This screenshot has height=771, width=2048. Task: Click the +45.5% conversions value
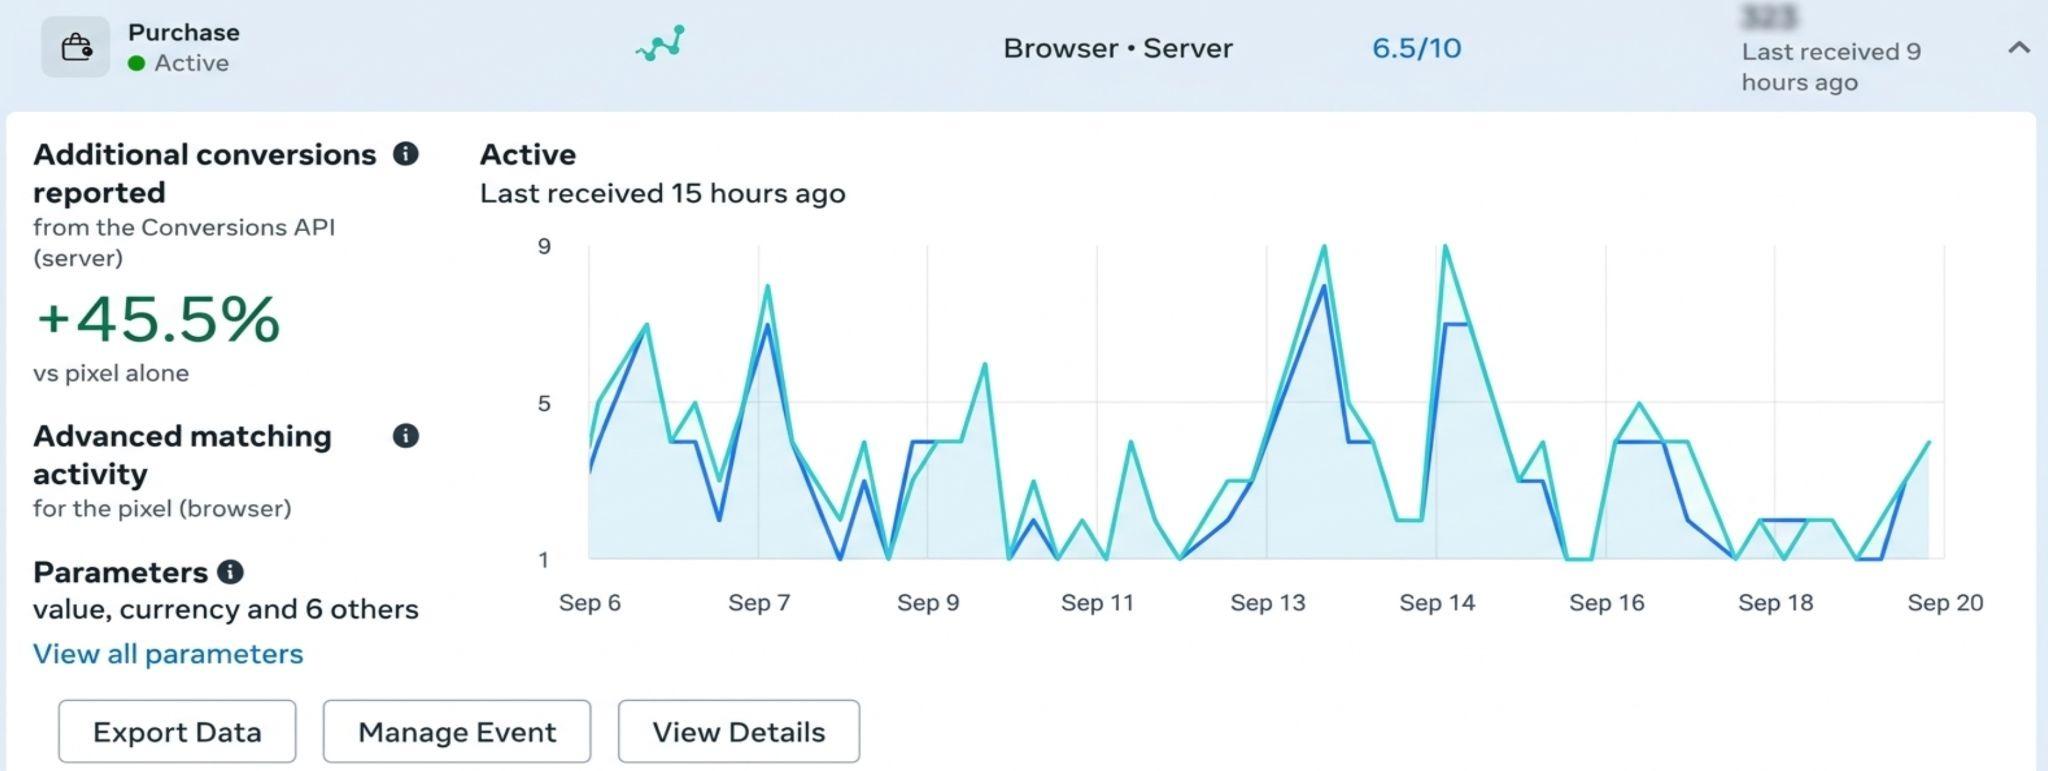pyautogui.click(x=158, y=320)
